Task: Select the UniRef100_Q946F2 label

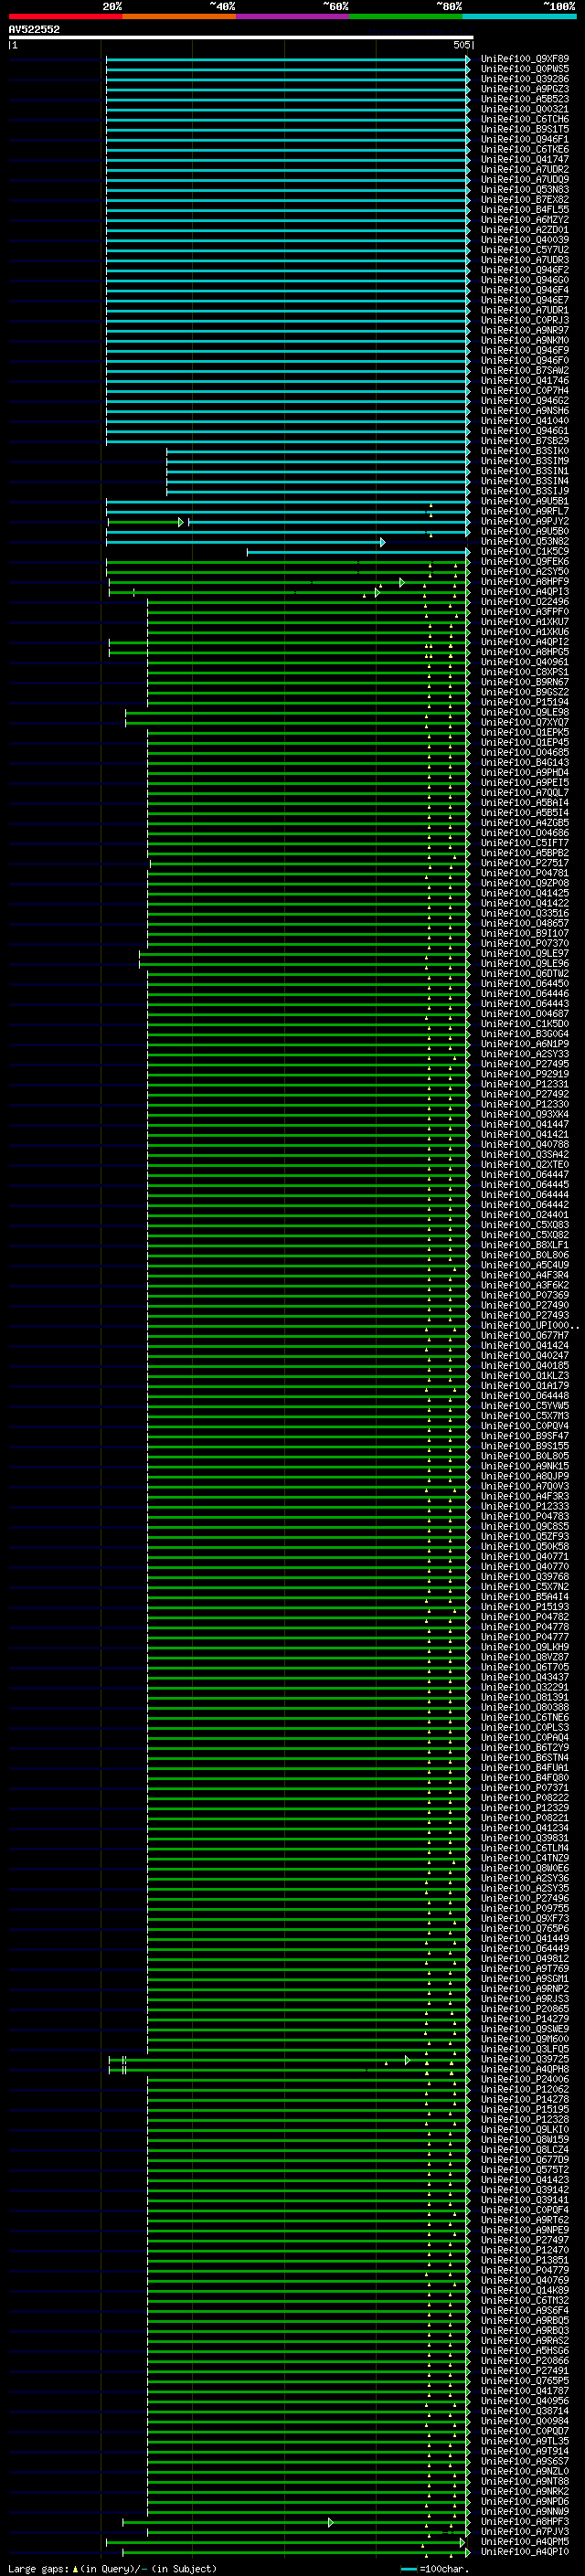Action: coord(524,270)
